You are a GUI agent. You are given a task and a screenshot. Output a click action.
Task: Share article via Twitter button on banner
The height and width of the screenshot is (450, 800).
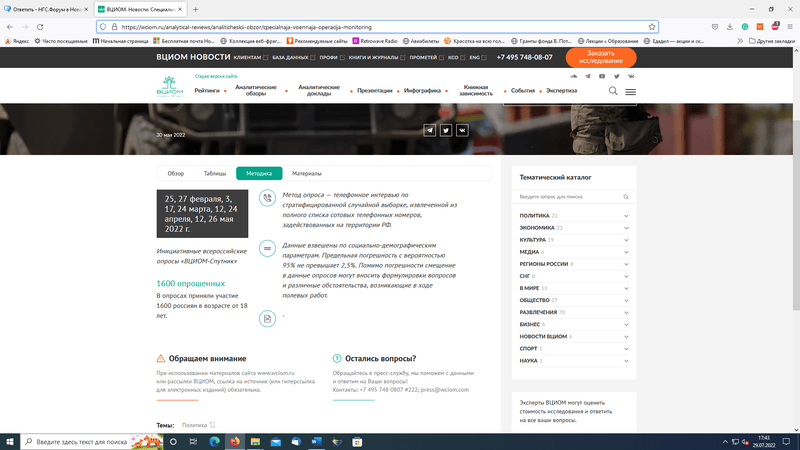pyautogui.click(x=446, y=131)
